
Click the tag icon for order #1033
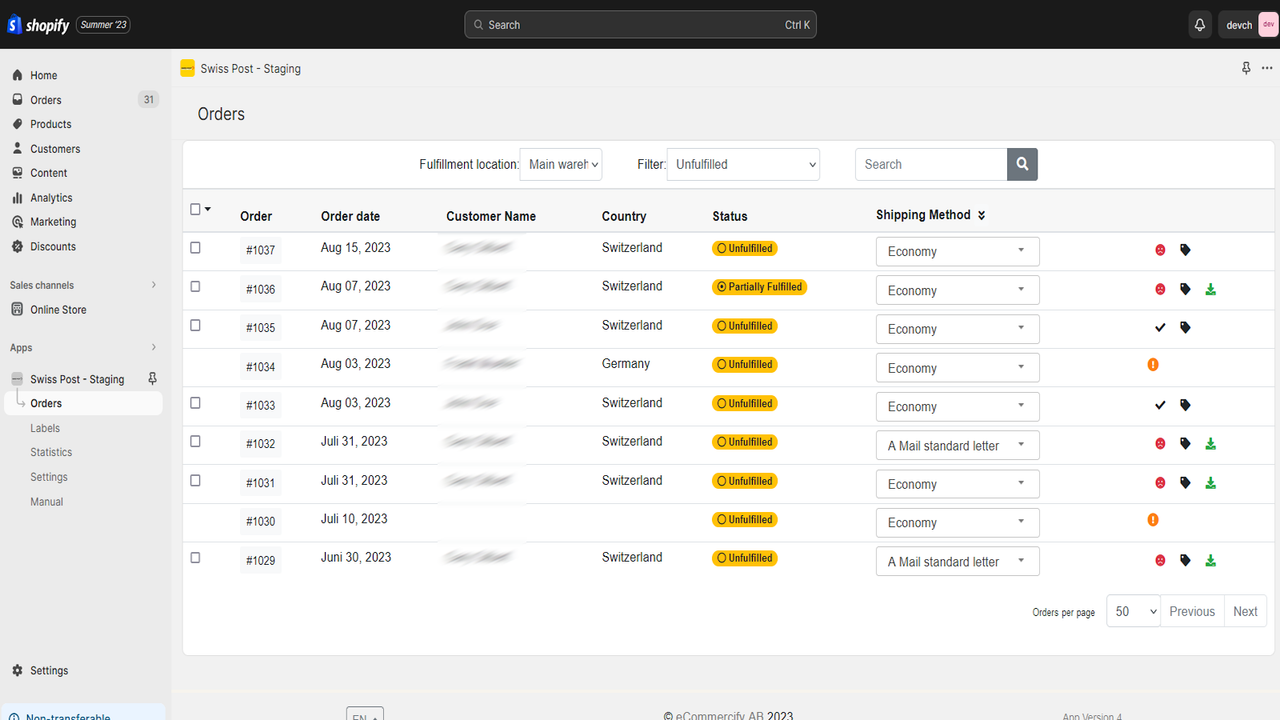point(1185,405)
